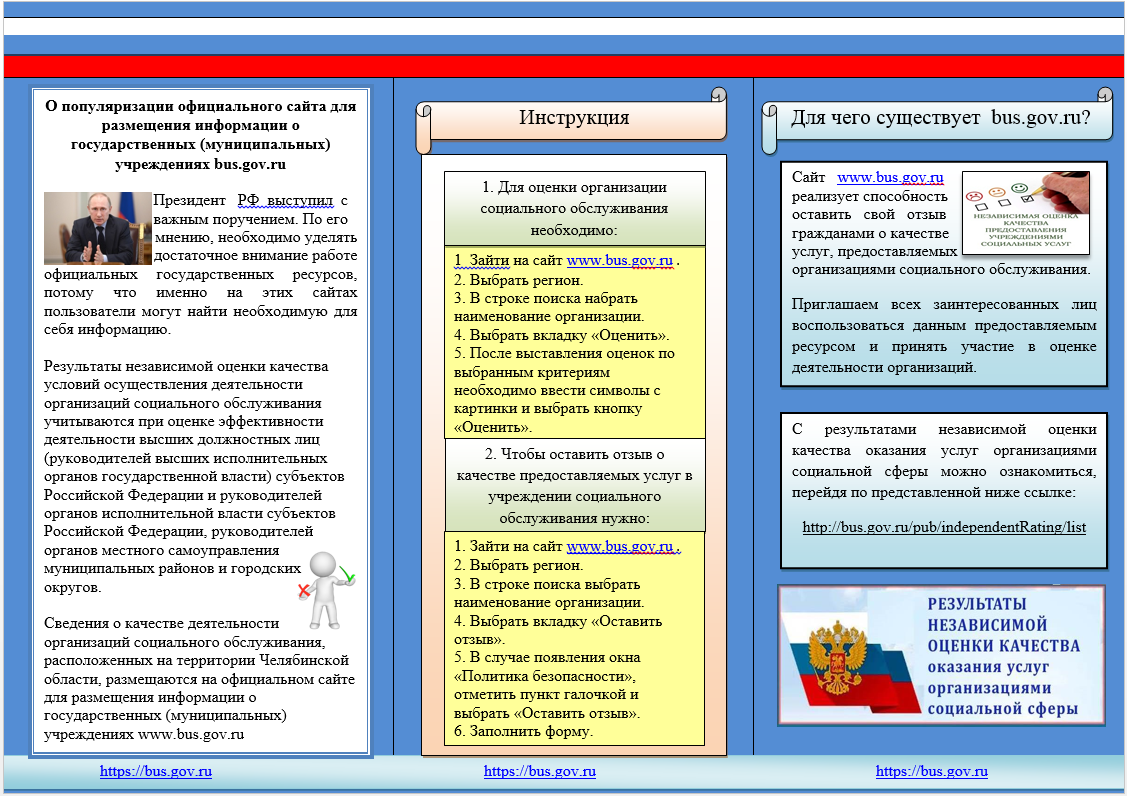The height and width of the screenshot is (796, 1127).
Task: Click the «Независимая оценка качества» checklist image
Action: (1025, 211)
